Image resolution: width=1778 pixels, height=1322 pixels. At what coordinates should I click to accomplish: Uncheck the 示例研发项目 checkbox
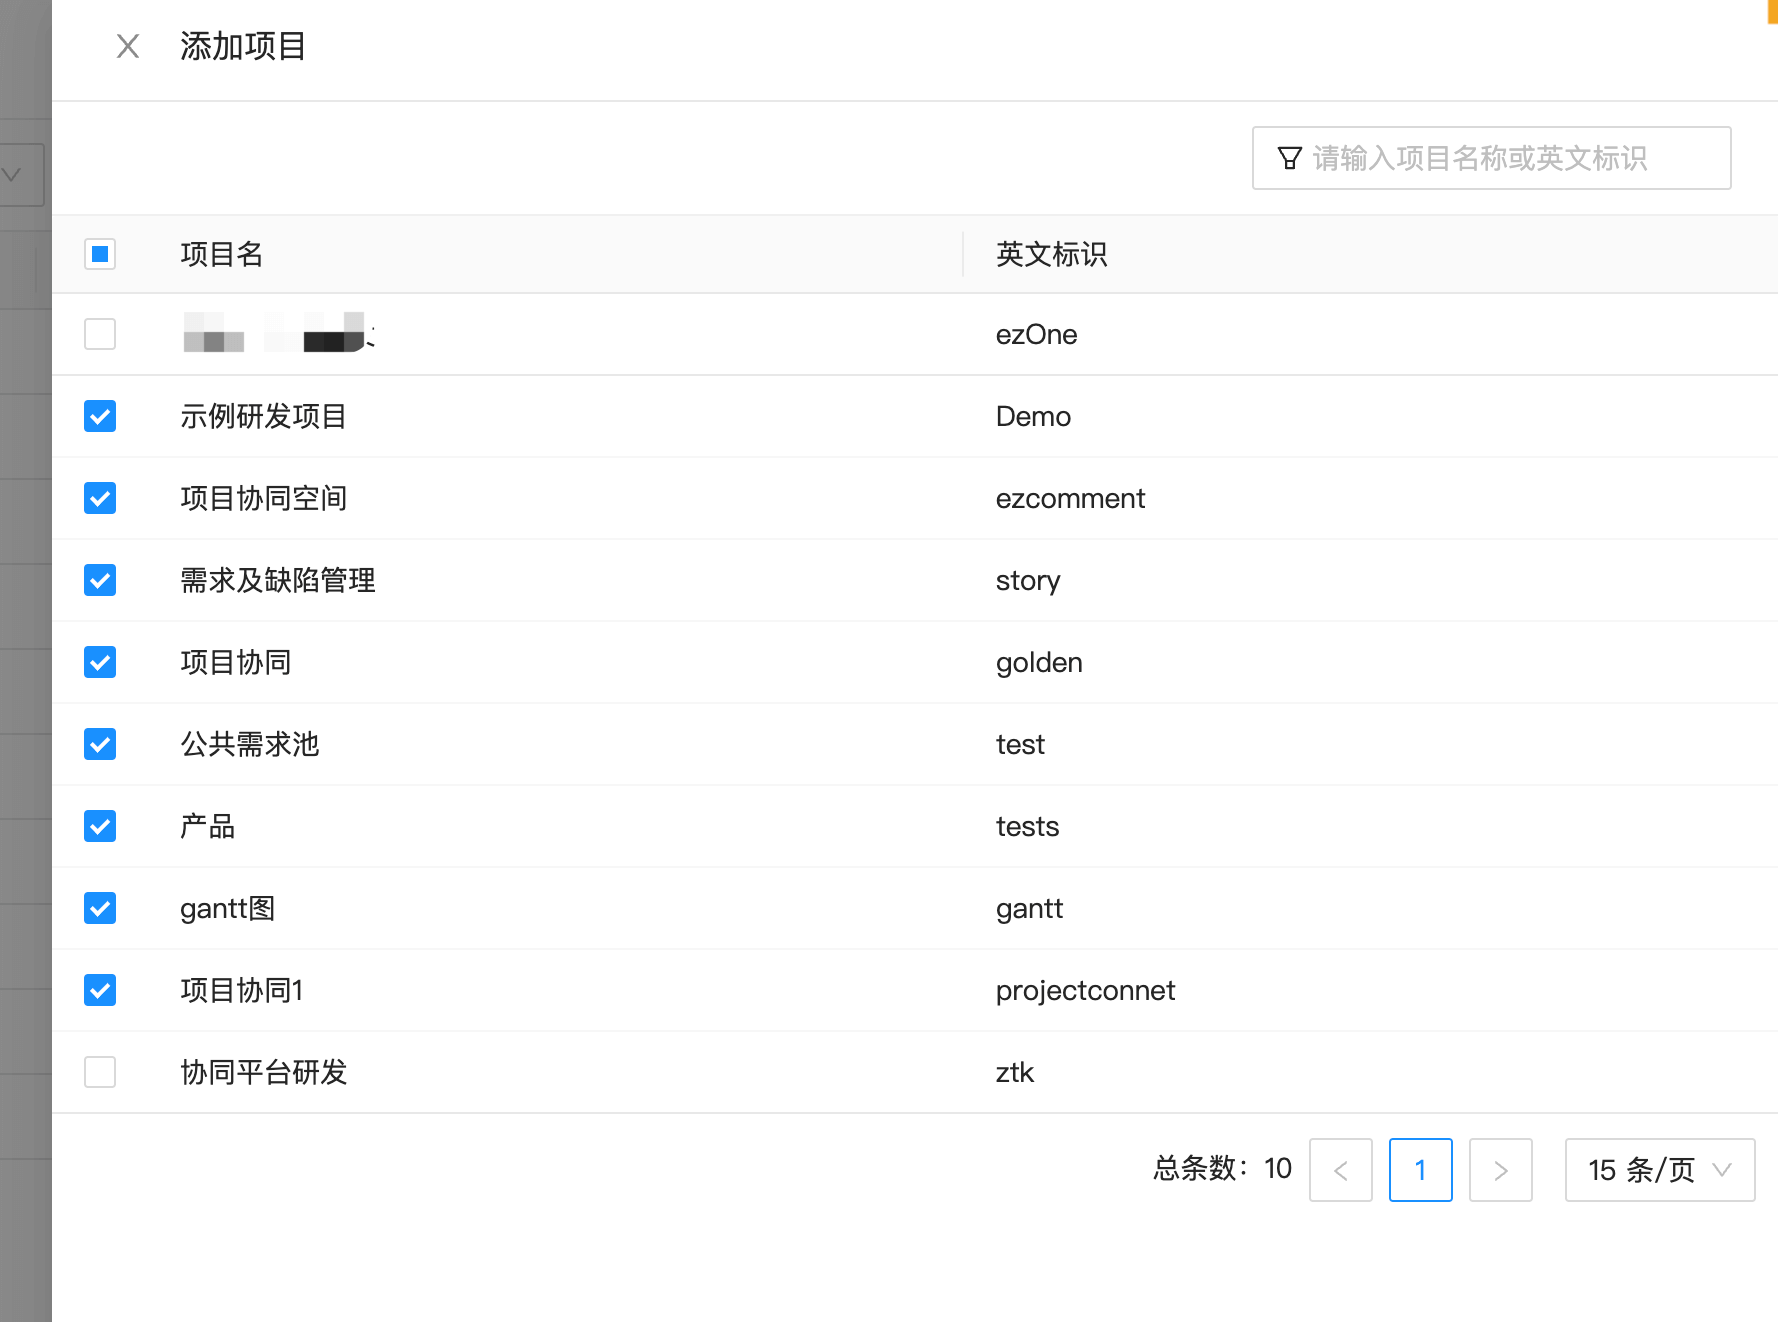pos(100,416)
